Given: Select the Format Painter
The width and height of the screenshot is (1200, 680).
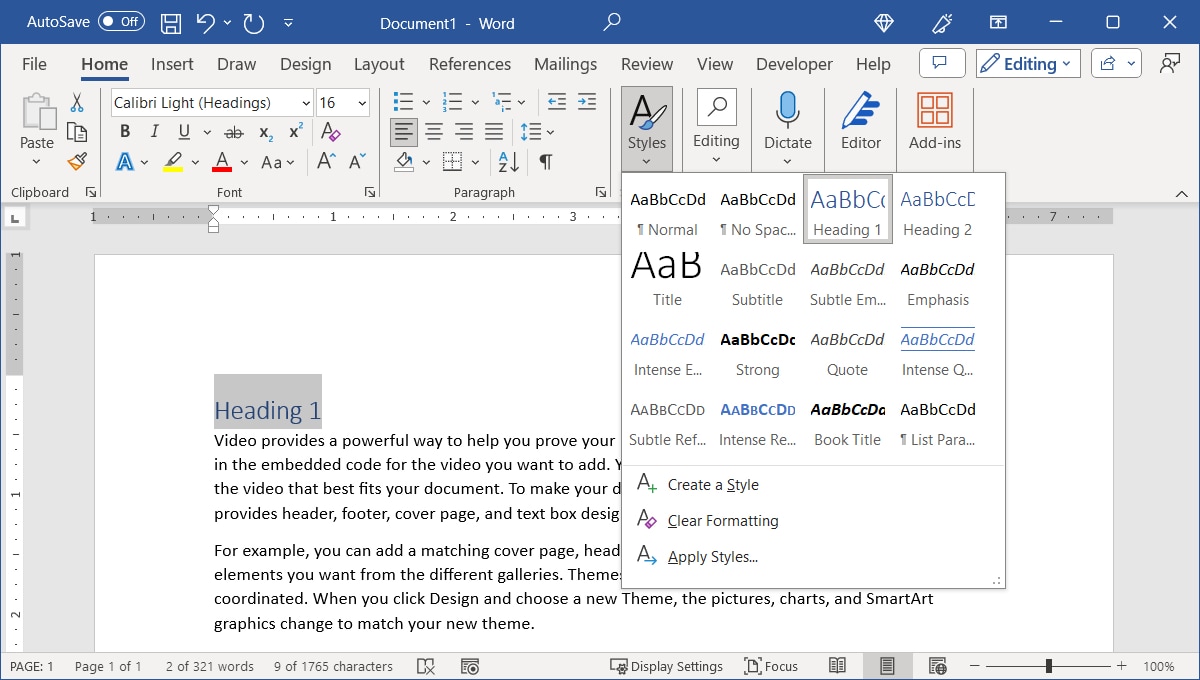Looking at the screenshot, I should point(77,161).
